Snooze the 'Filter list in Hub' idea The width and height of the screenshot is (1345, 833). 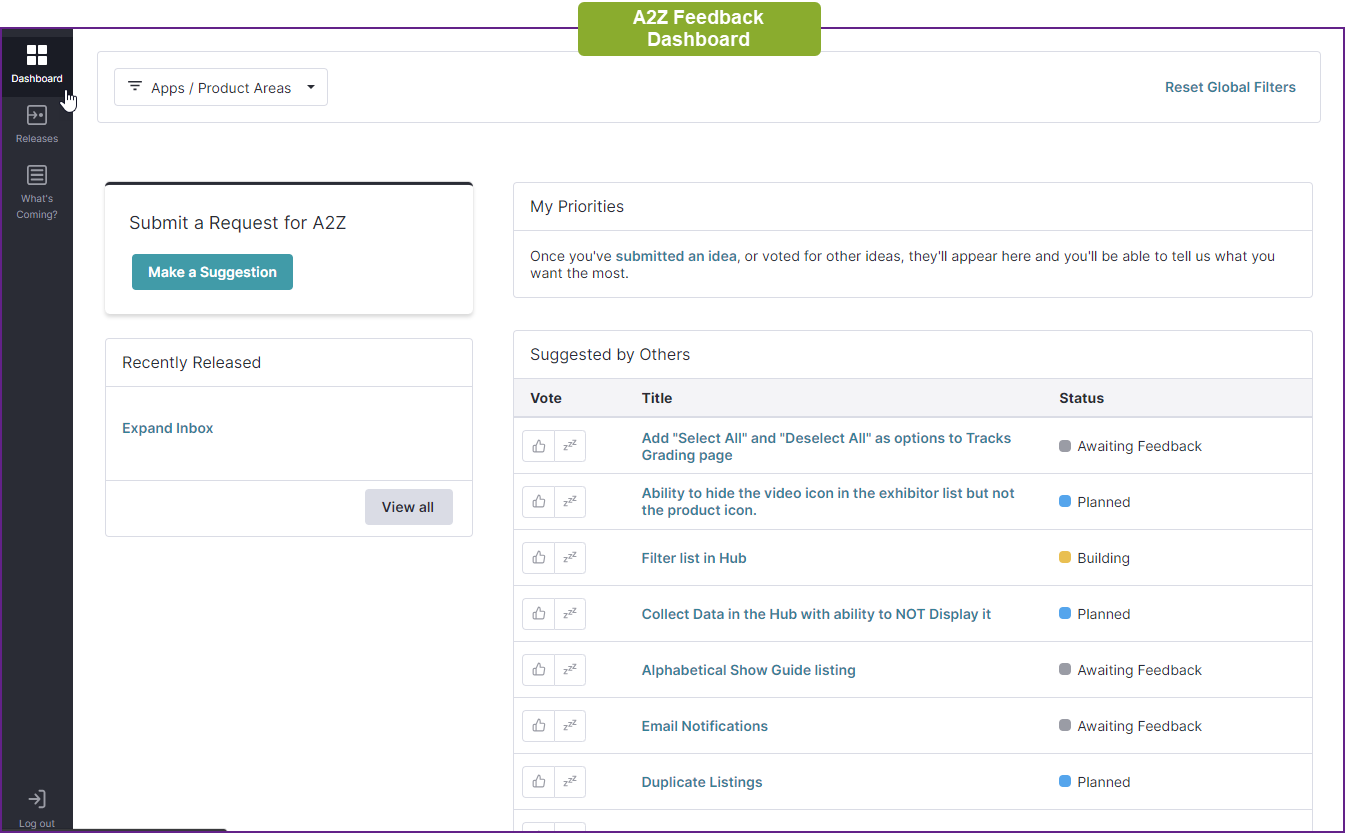click(570, 558)
